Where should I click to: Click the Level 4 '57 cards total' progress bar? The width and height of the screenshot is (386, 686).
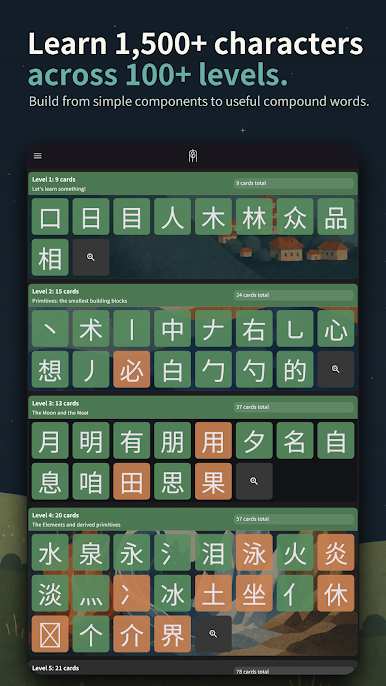tap(294, 519)
